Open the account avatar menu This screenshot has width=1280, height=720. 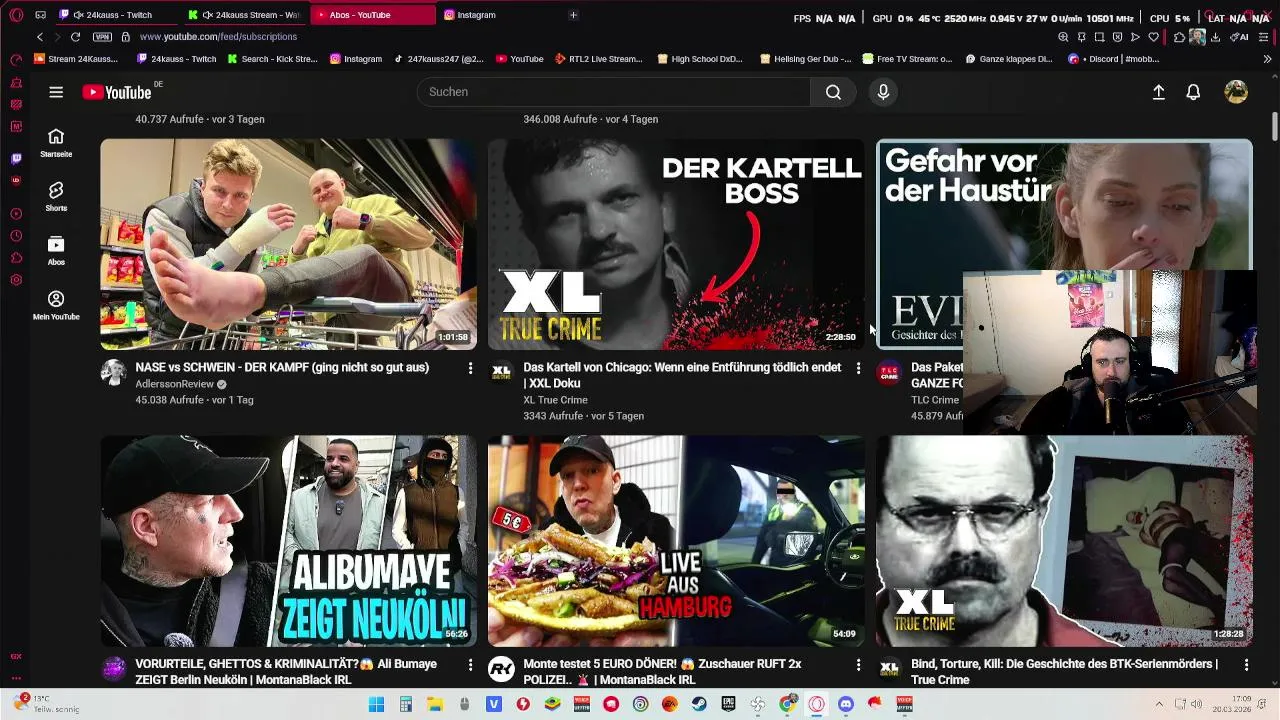[x=1236, y=92]
